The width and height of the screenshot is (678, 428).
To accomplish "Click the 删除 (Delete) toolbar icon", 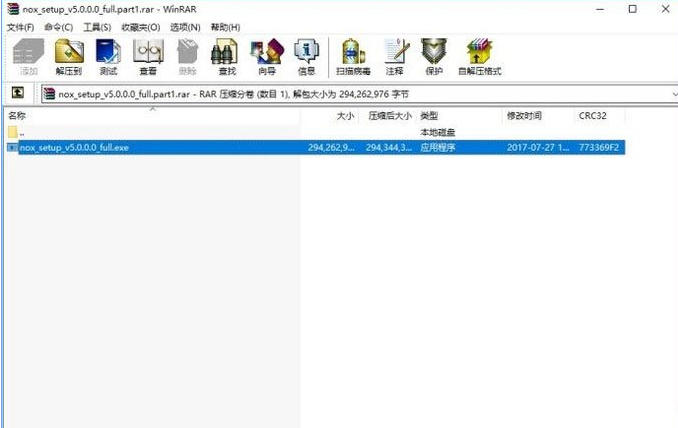I will pos(188,57).
